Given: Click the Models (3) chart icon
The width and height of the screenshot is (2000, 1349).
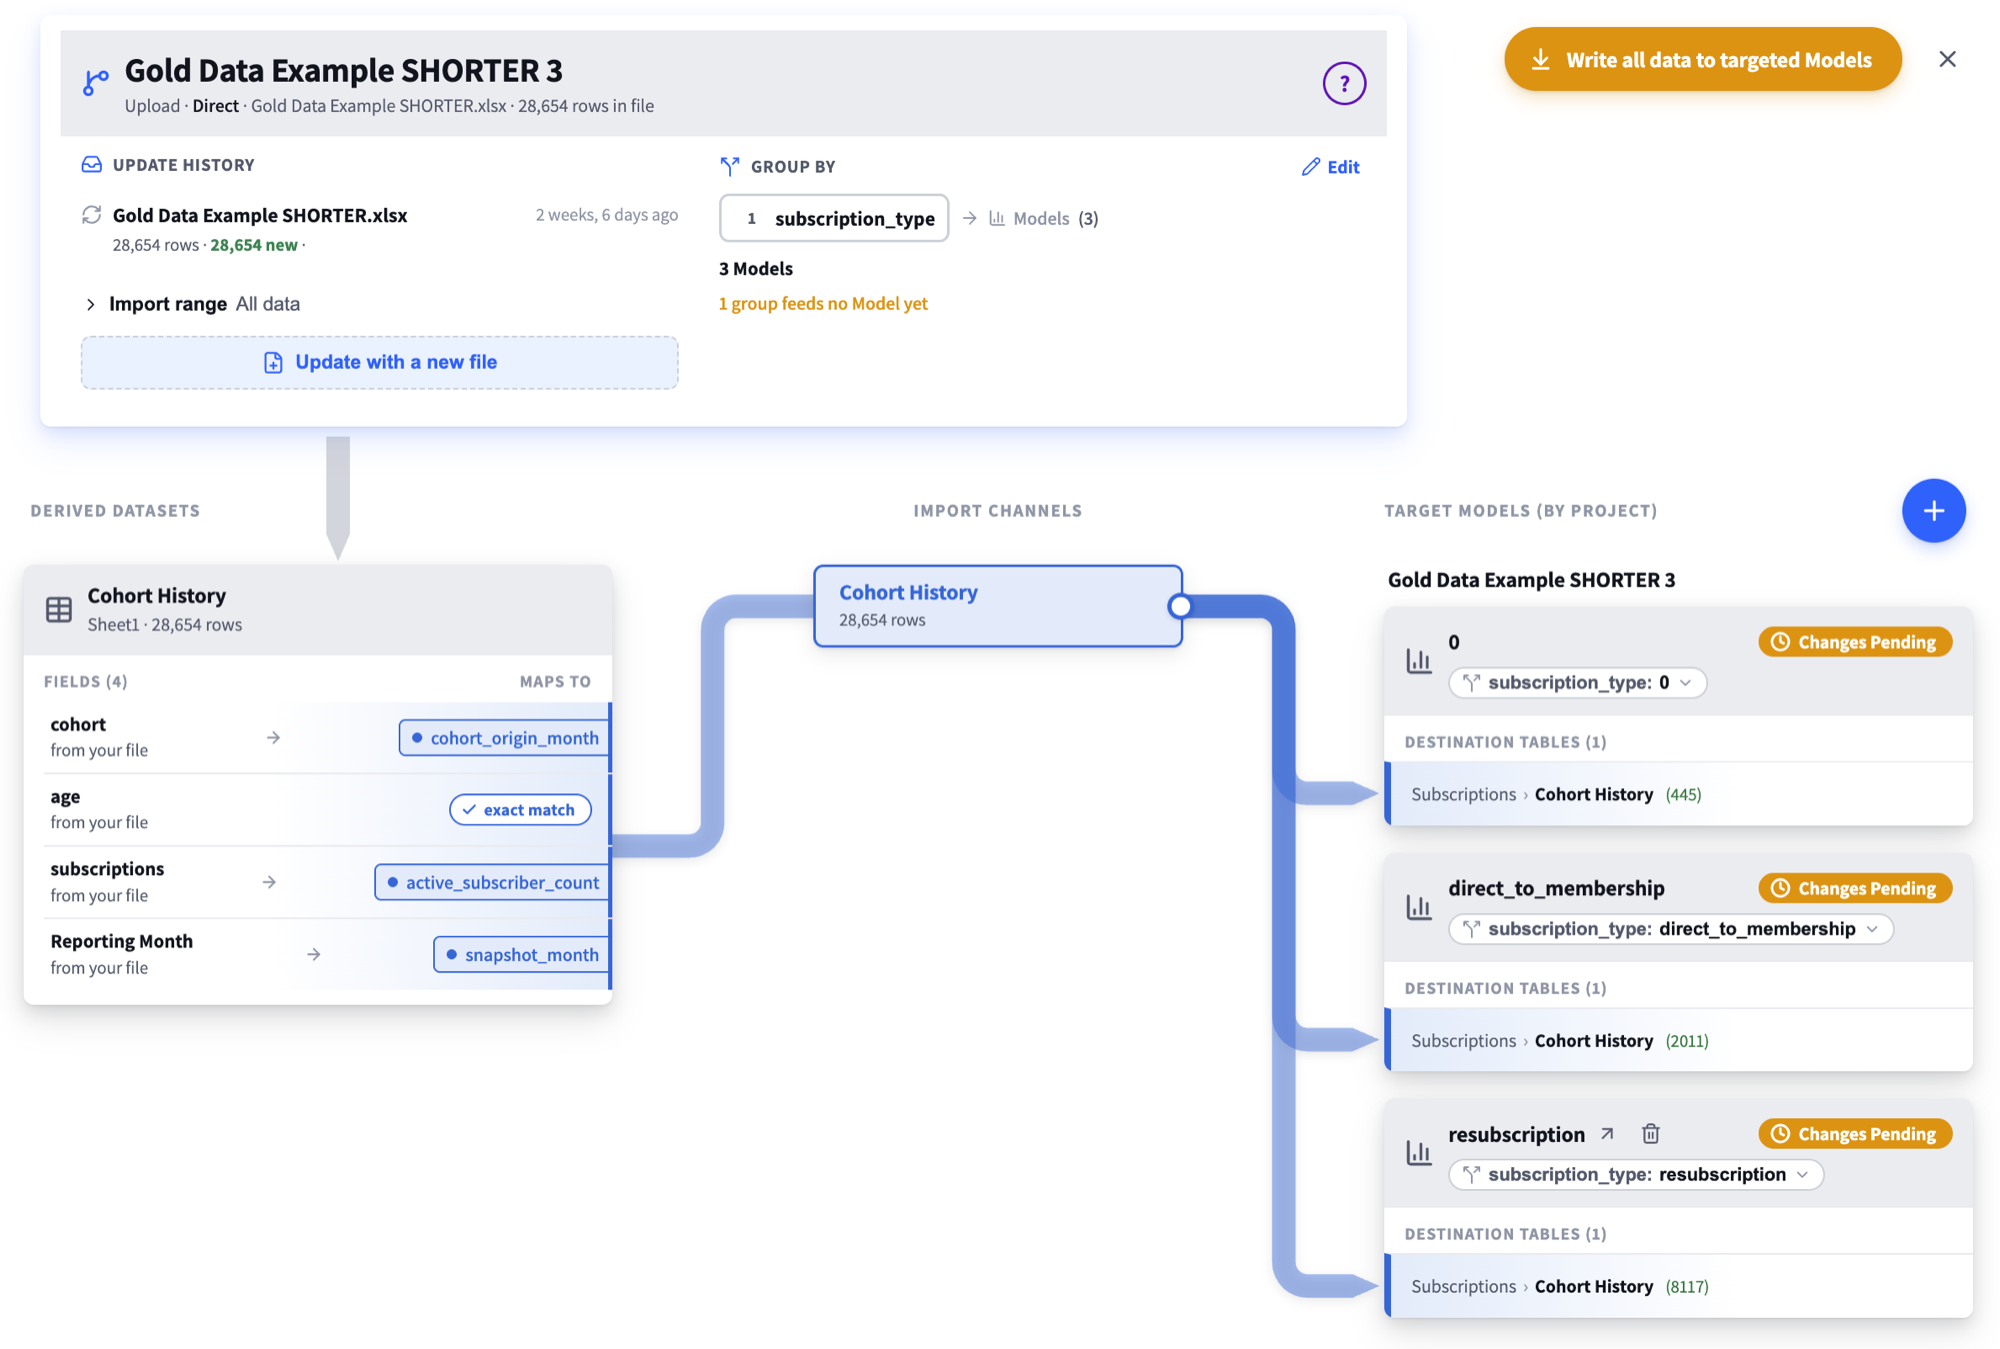Looking at the screenshot, I should (997, 218).
